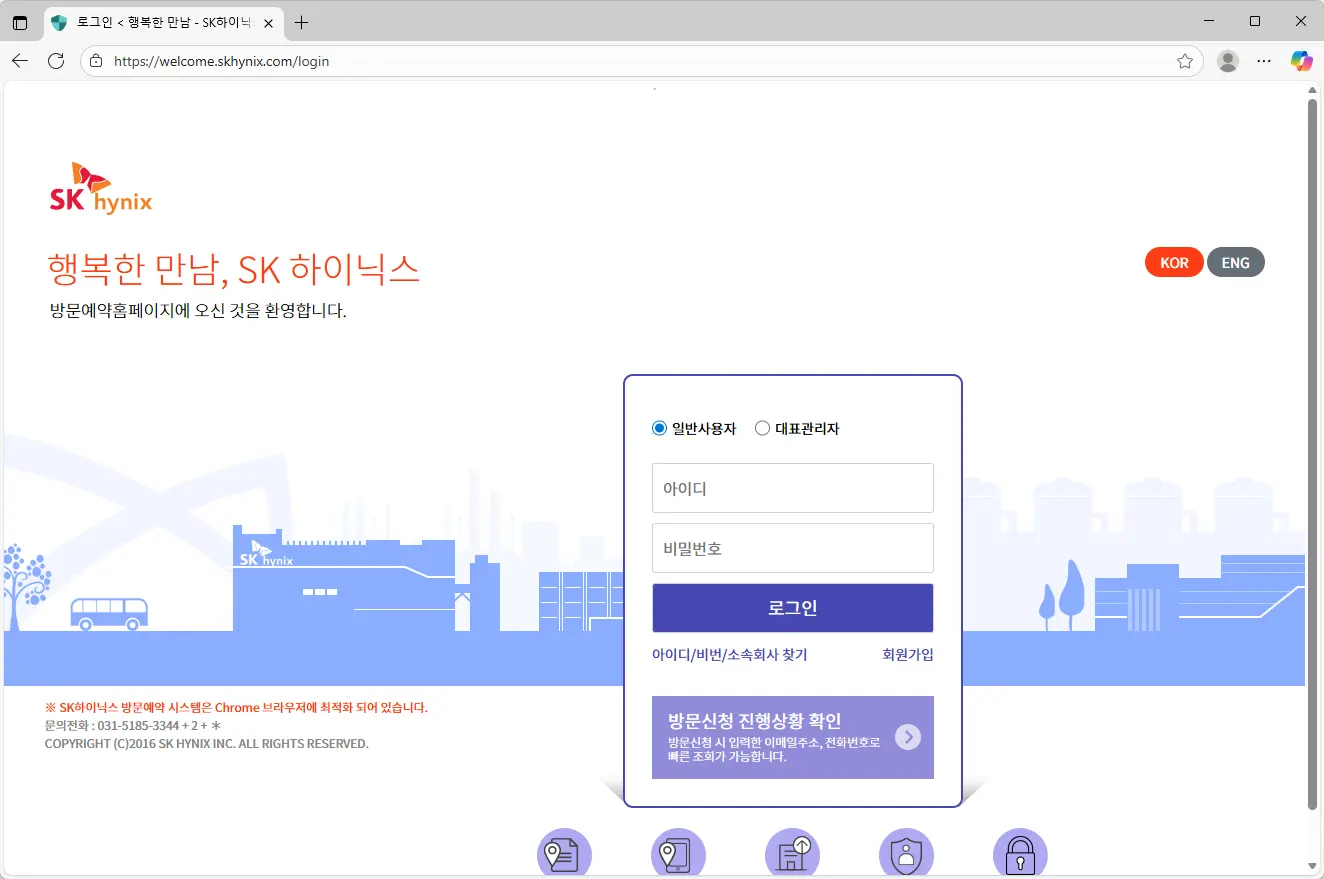Open the shield with person icon
1324x879 pixels.
(x=907, y=853)
